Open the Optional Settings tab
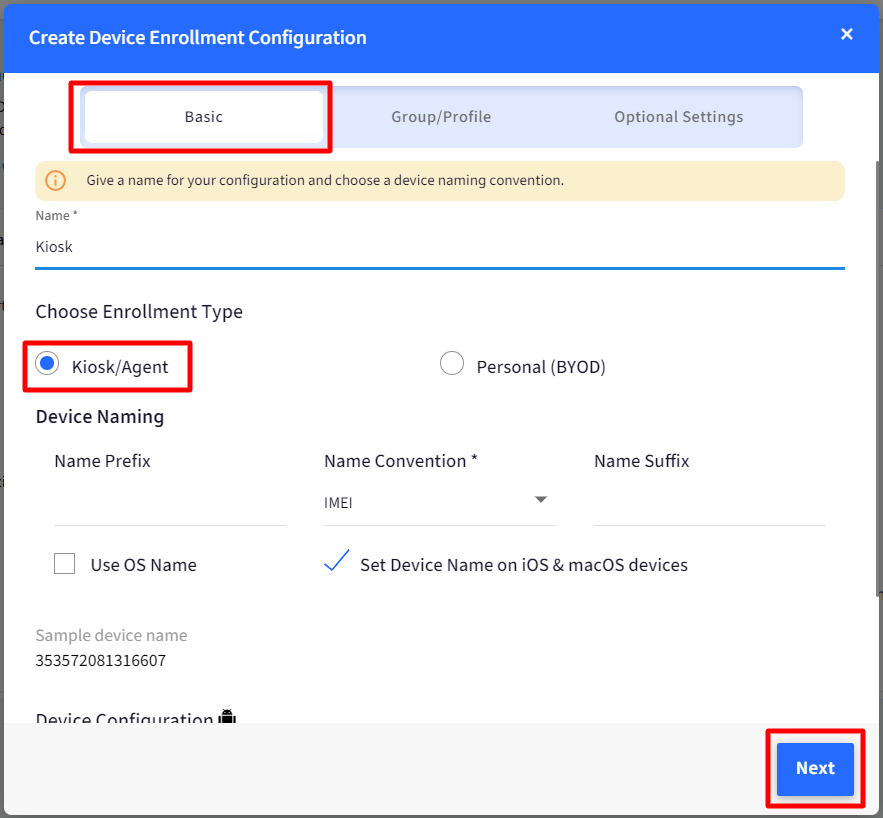The height and width of the screenshot is (818, 883). (x=679, y=117)
